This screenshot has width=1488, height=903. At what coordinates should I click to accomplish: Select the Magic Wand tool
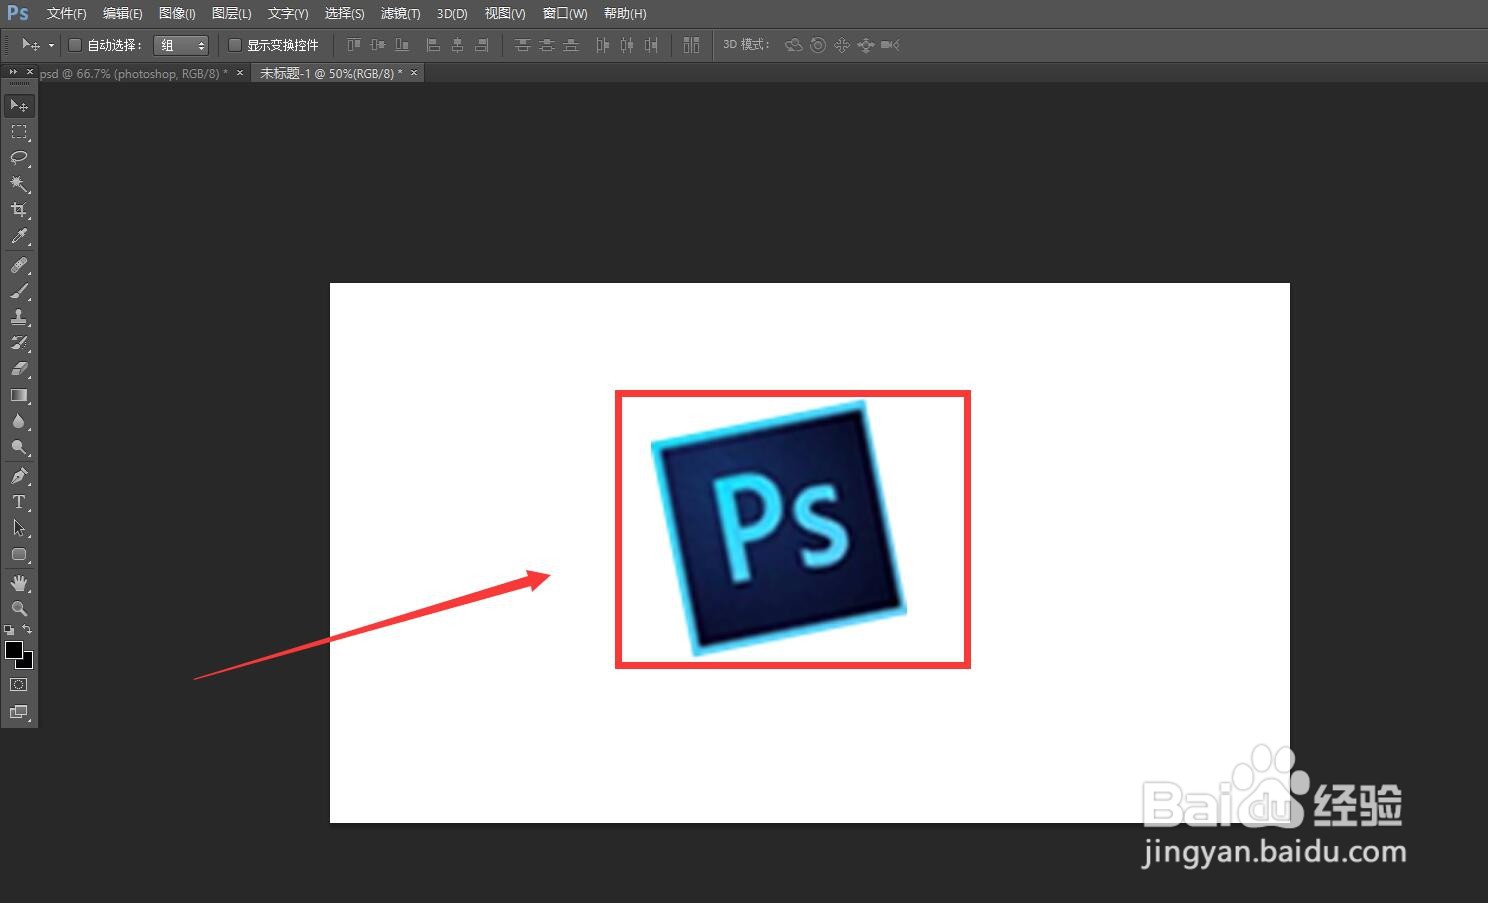coord(19,184)
